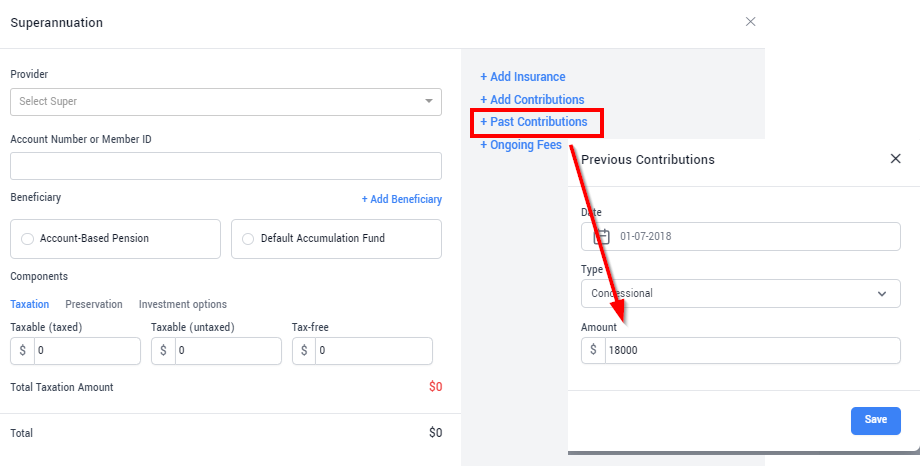Select Default Accumulation Fund radio option

pyautogui.click(x=248, y=239)
